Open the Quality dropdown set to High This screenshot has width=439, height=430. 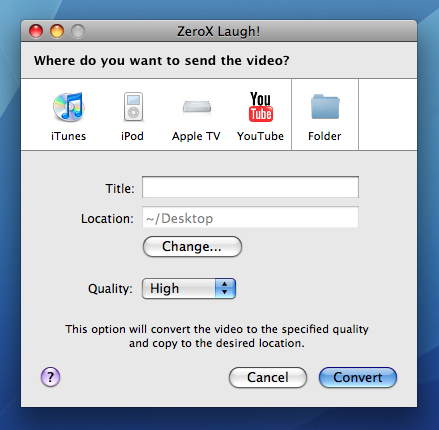tap(189, 288)
